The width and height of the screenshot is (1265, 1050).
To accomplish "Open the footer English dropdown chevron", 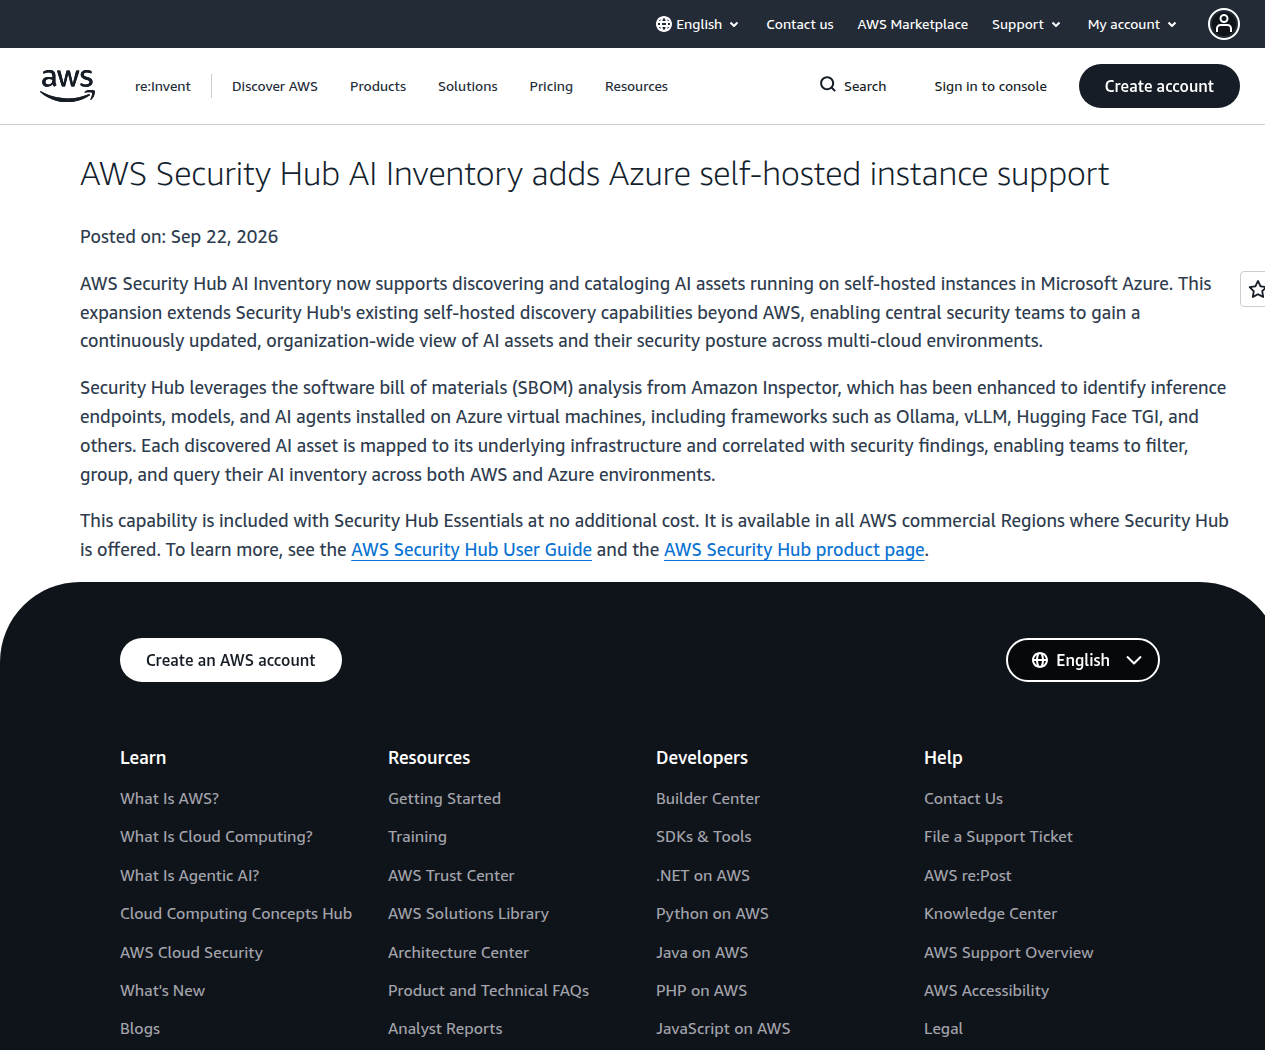I will click(1134, 660).
